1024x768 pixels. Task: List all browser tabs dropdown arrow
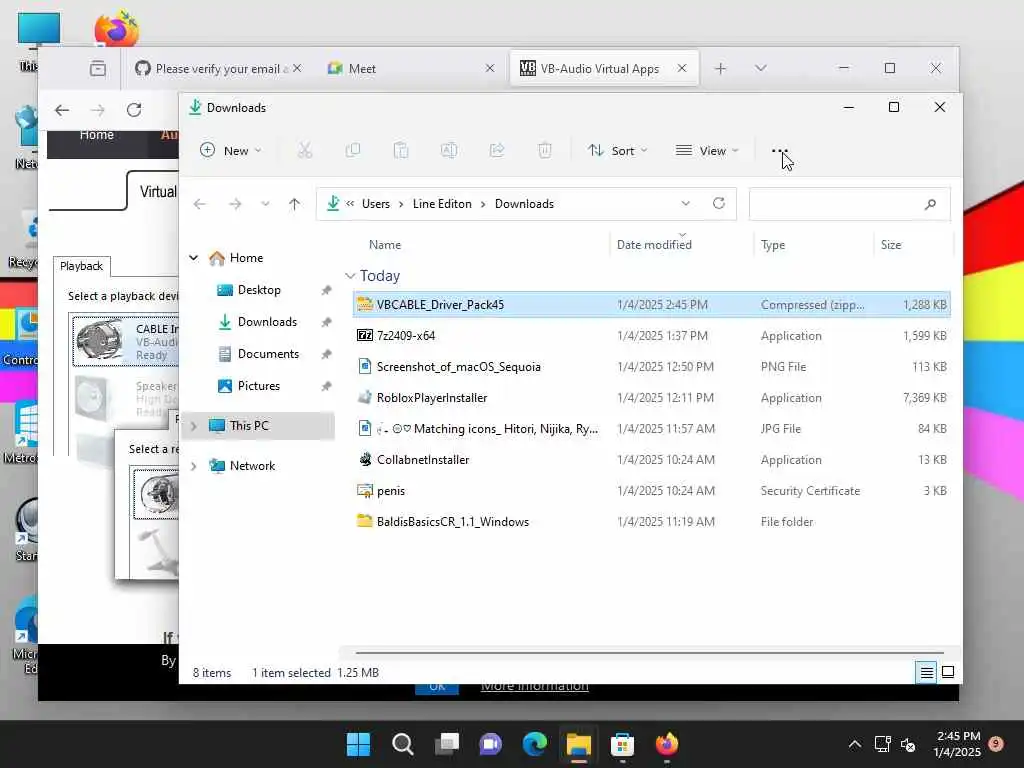(761, 68)
